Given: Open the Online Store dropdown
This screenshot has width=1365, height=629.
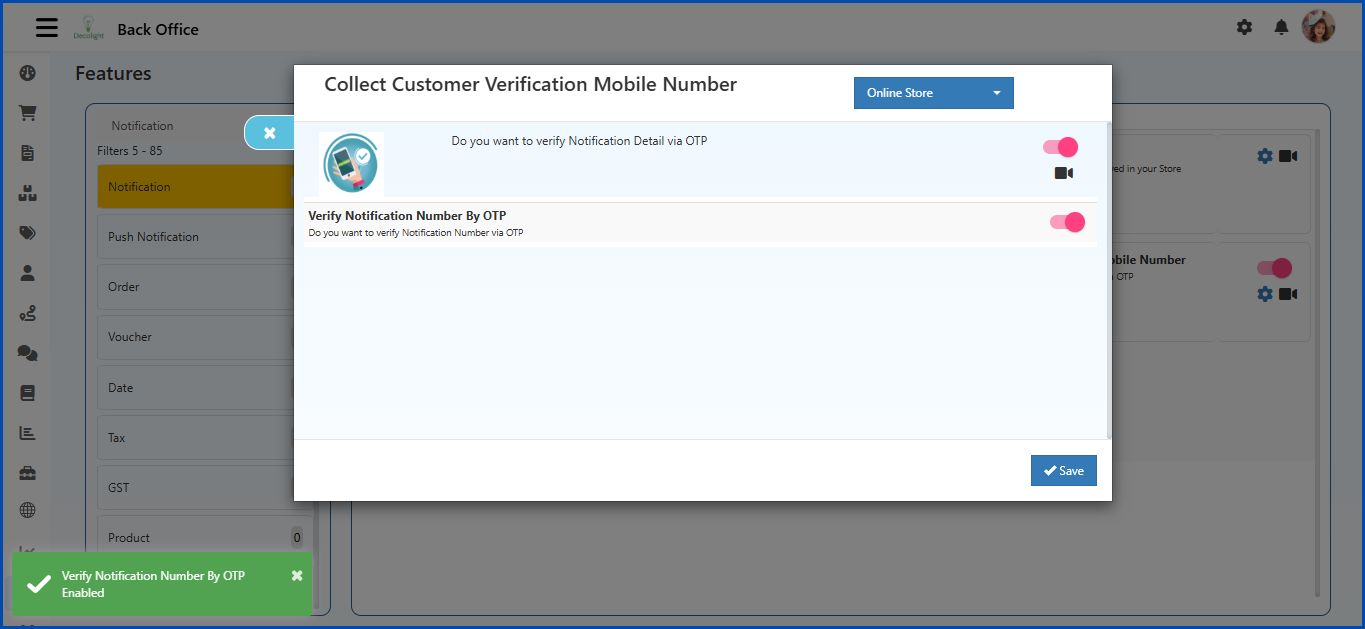Looking at the screenshot, I should [x=932, y=92].
